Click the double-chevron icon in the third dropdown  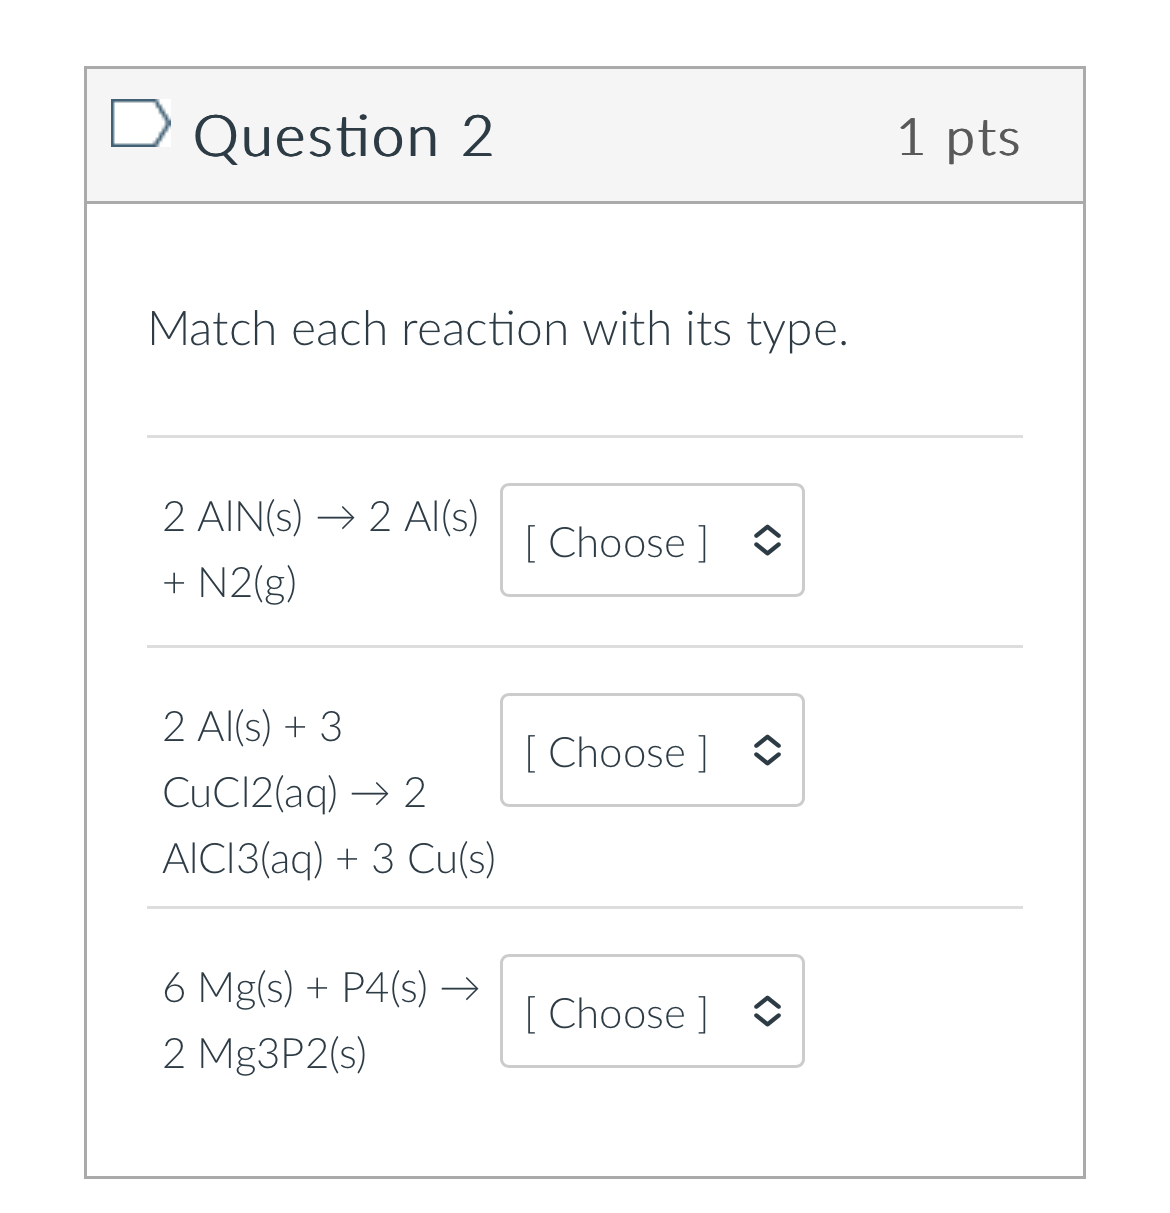click(766, 1012)
